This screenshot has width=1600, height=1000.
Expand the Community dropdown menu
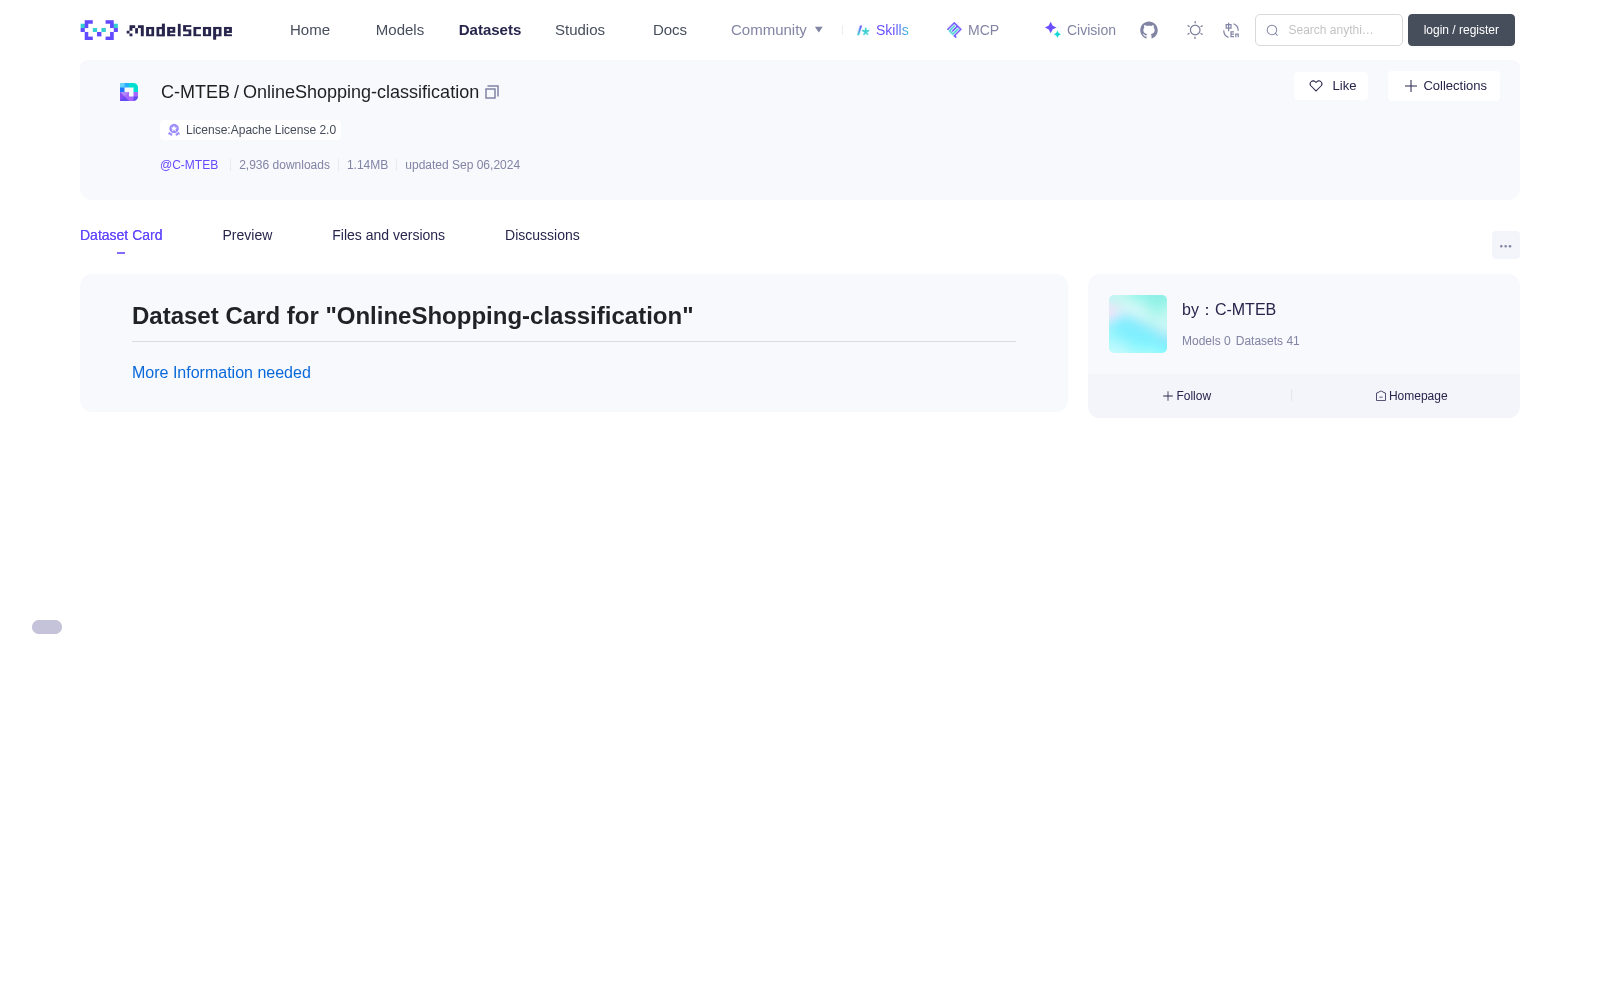(x=777, y=30)
